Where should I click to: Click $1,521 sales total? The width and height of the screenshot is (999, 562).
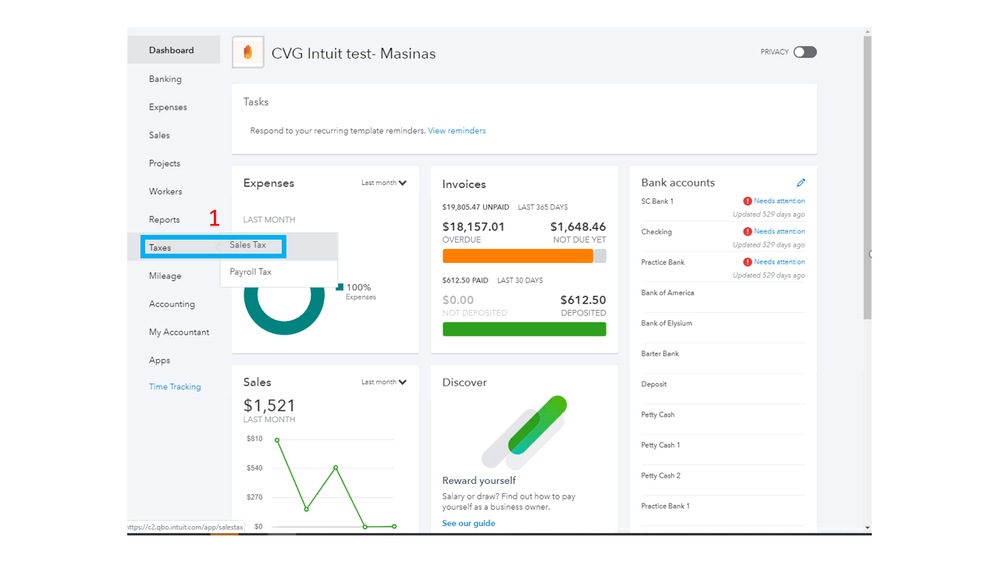point(270,406)
